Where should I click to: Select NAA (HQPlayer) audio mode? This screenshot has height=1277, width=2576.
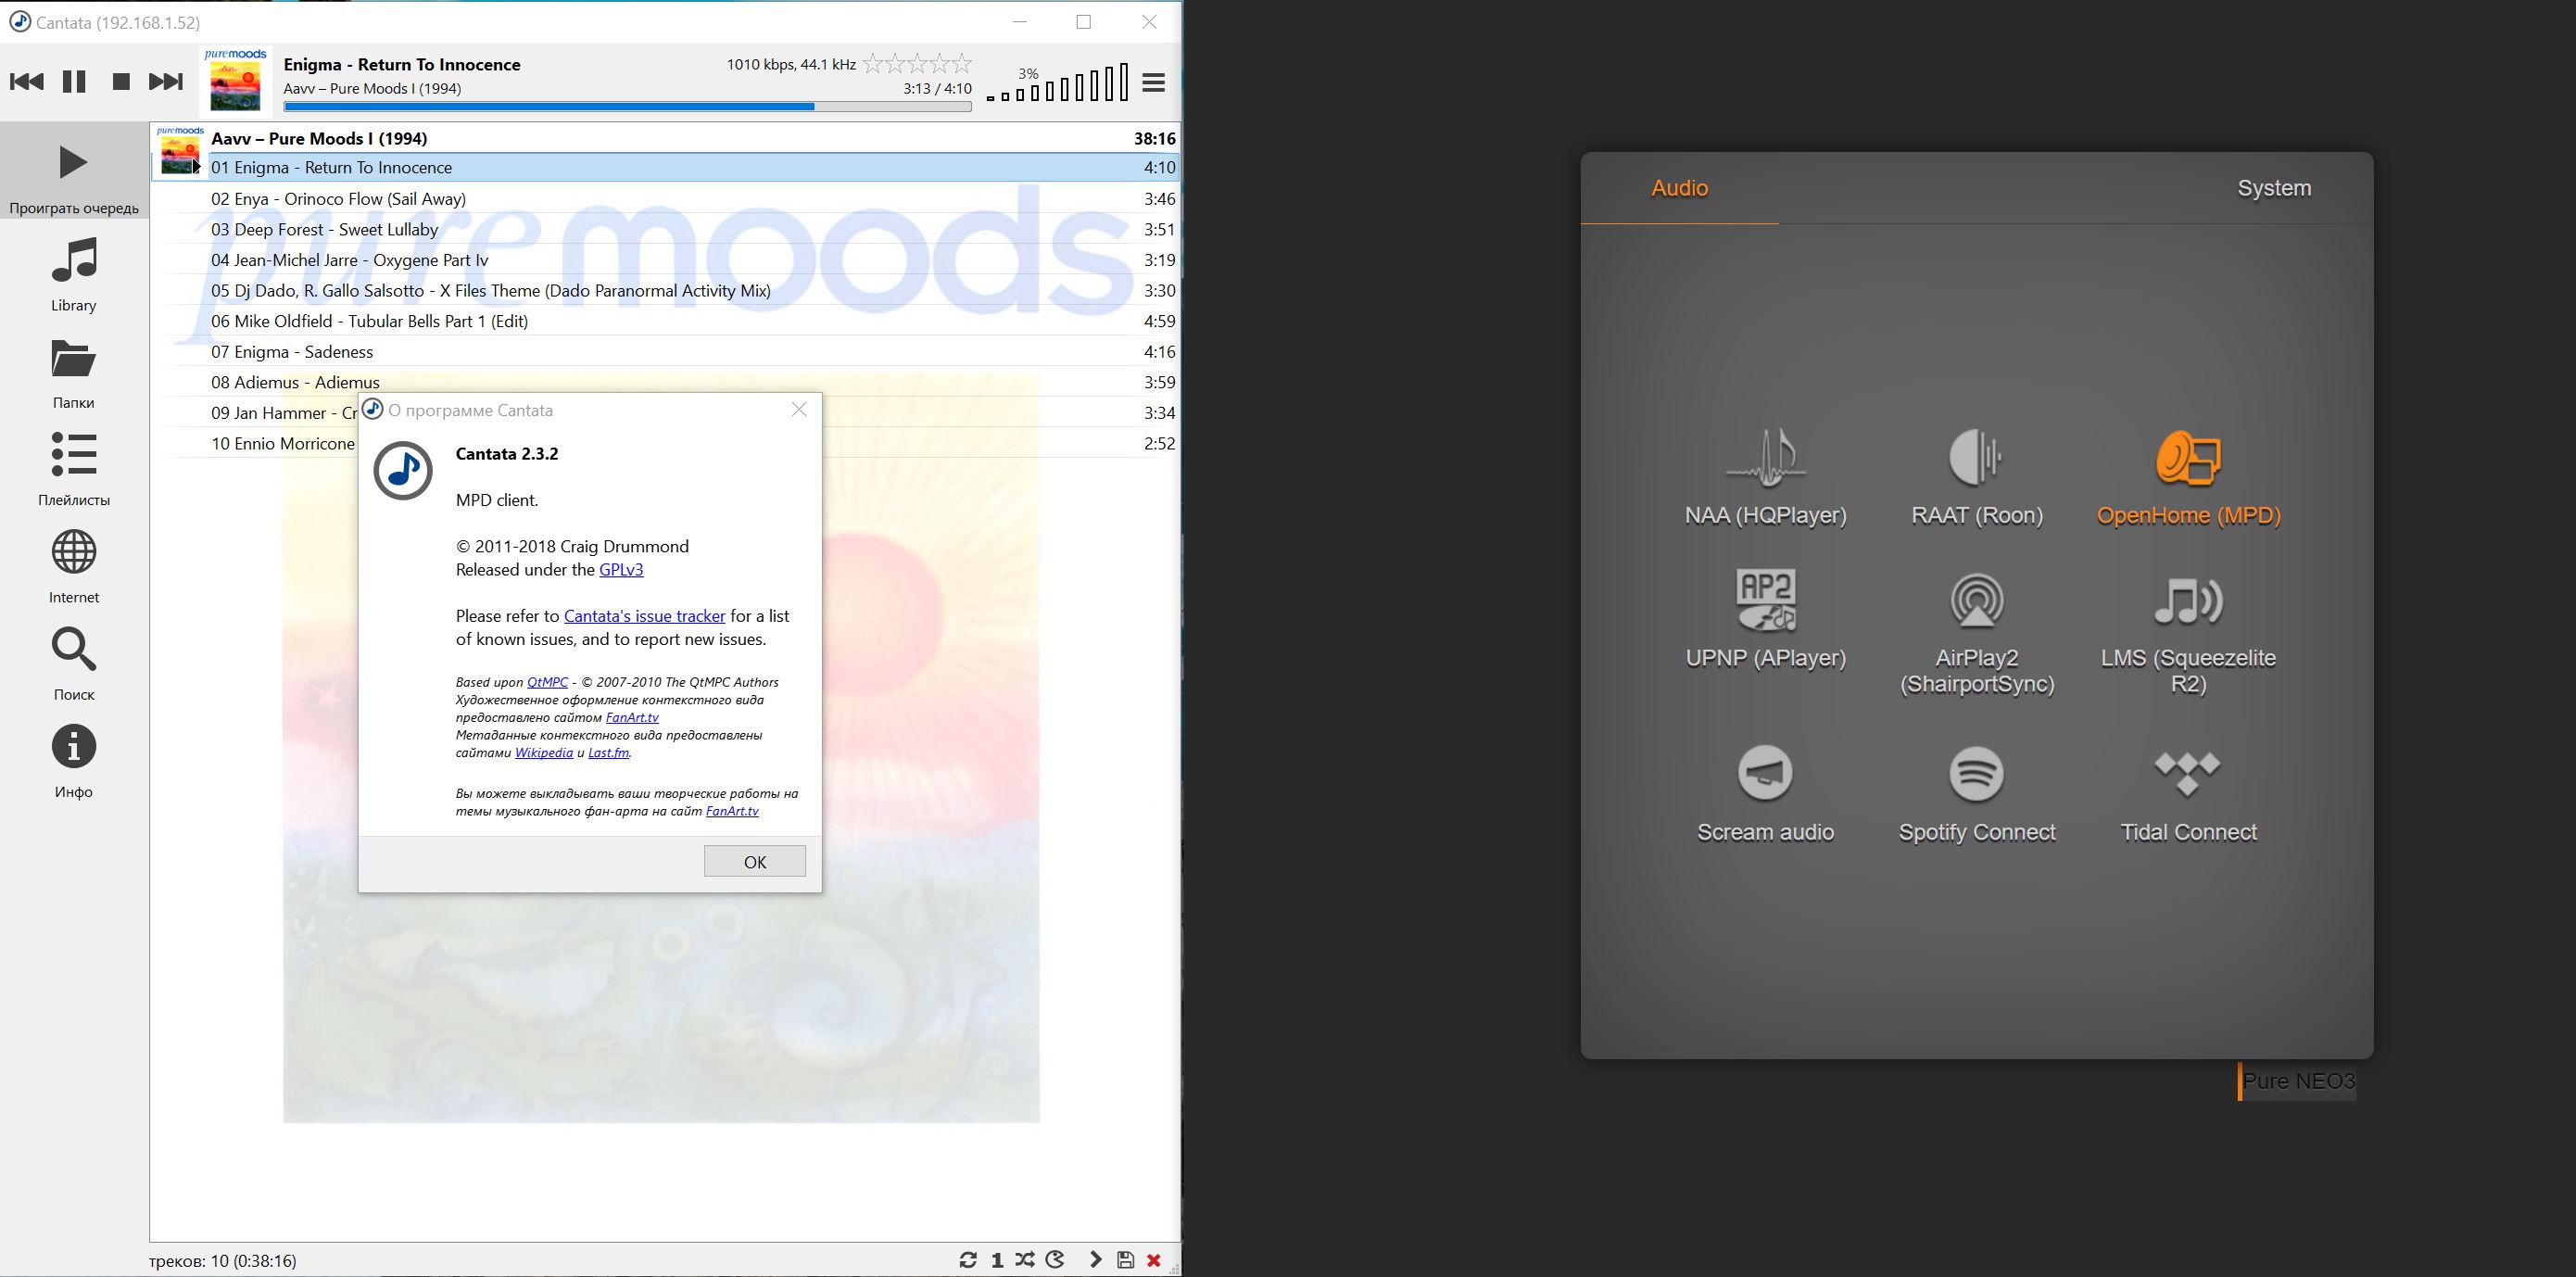pyautogui.click(x=1765, y=477)
